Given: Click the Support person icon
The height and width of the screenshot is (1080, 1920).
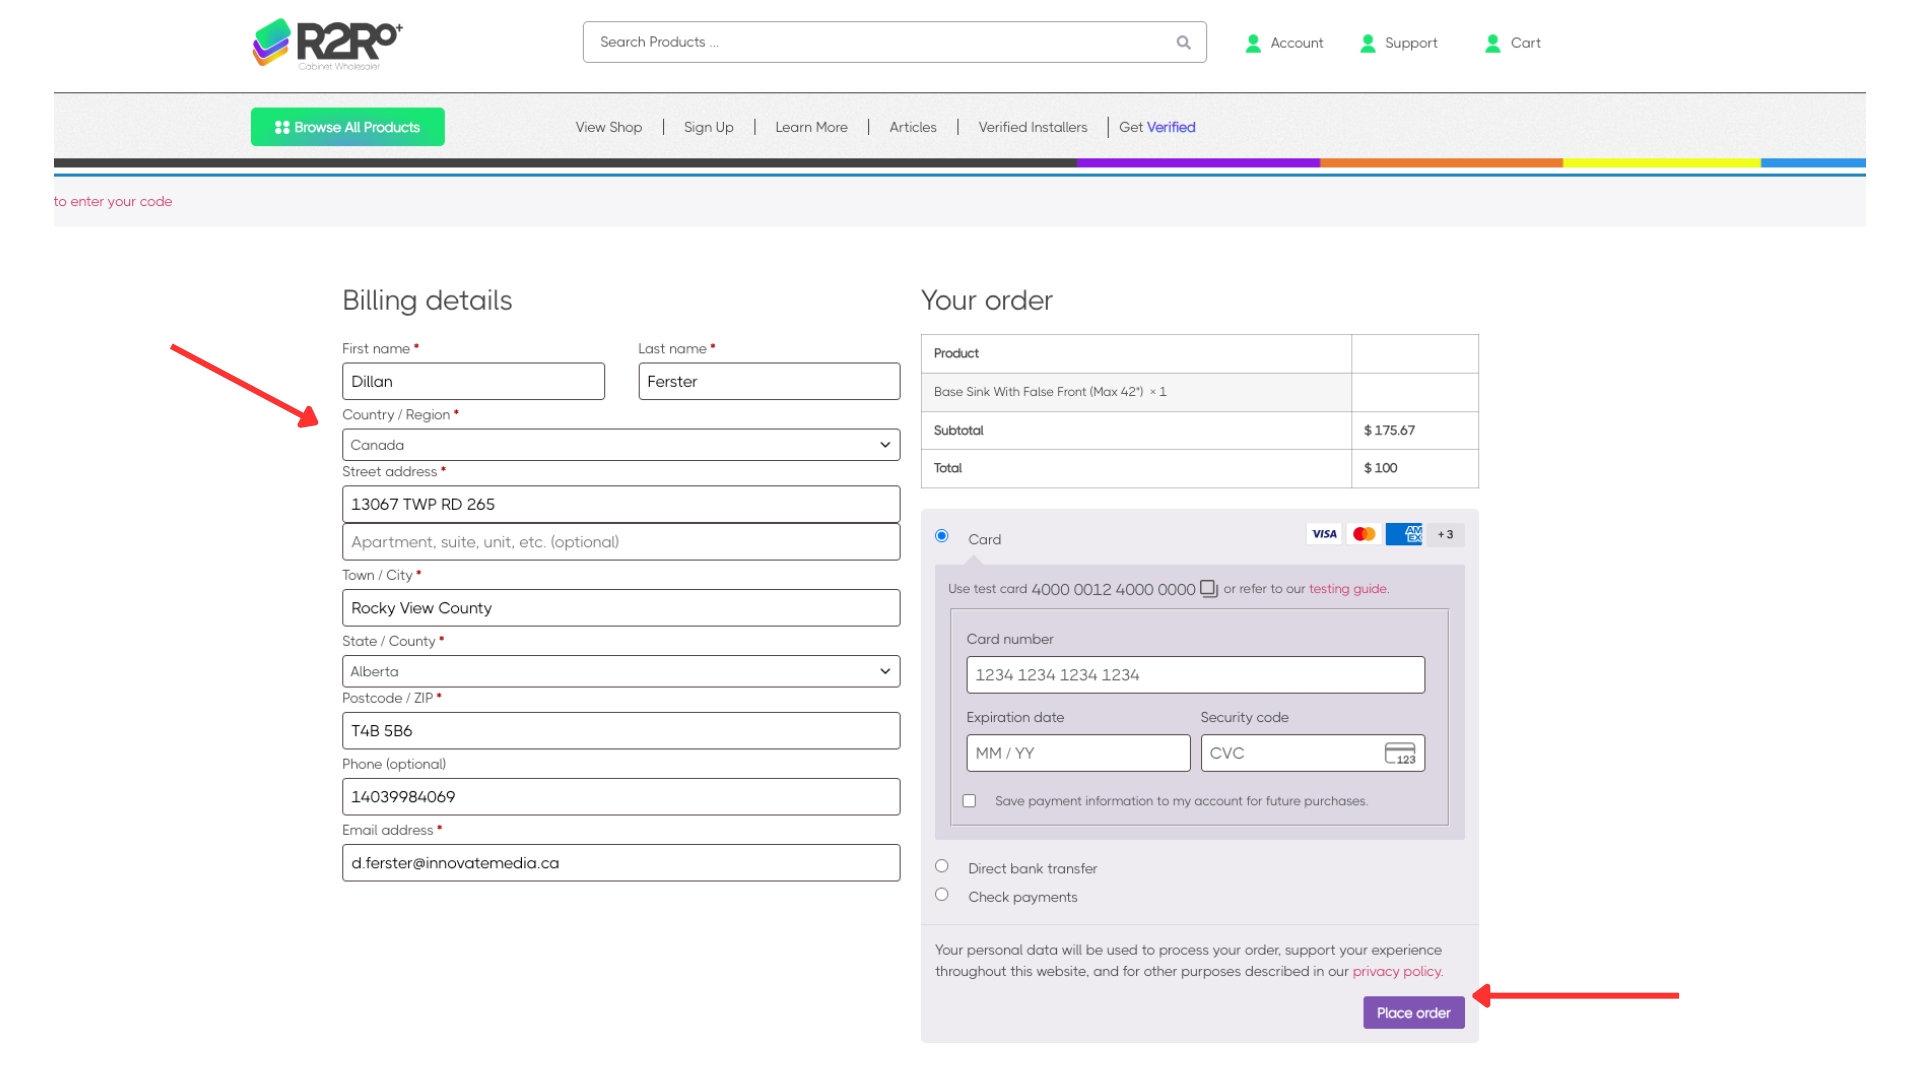Looking at the screenshot, I should coord(1368,43).
